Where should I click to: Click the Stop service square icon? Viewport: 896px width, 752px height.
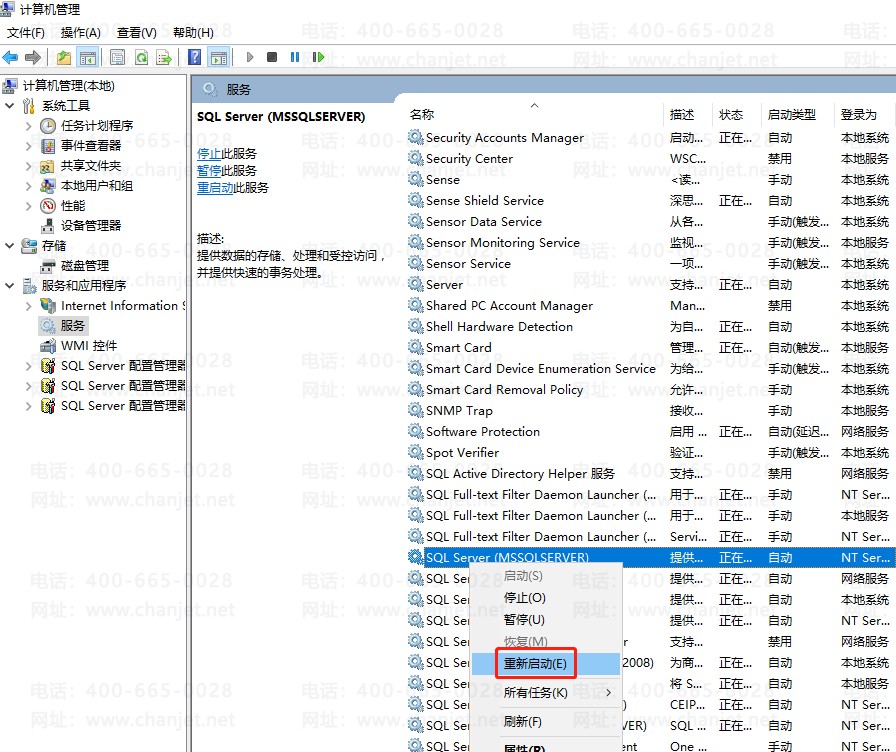point(272,57)
